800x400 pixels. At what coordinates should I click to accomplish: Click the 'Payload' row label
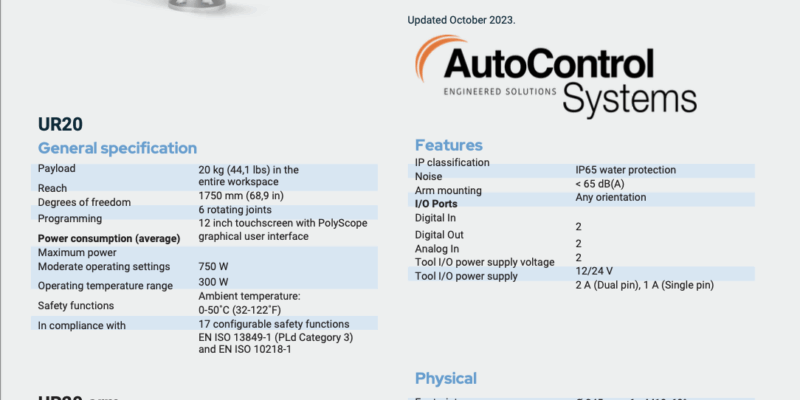(x=57, y=168)
